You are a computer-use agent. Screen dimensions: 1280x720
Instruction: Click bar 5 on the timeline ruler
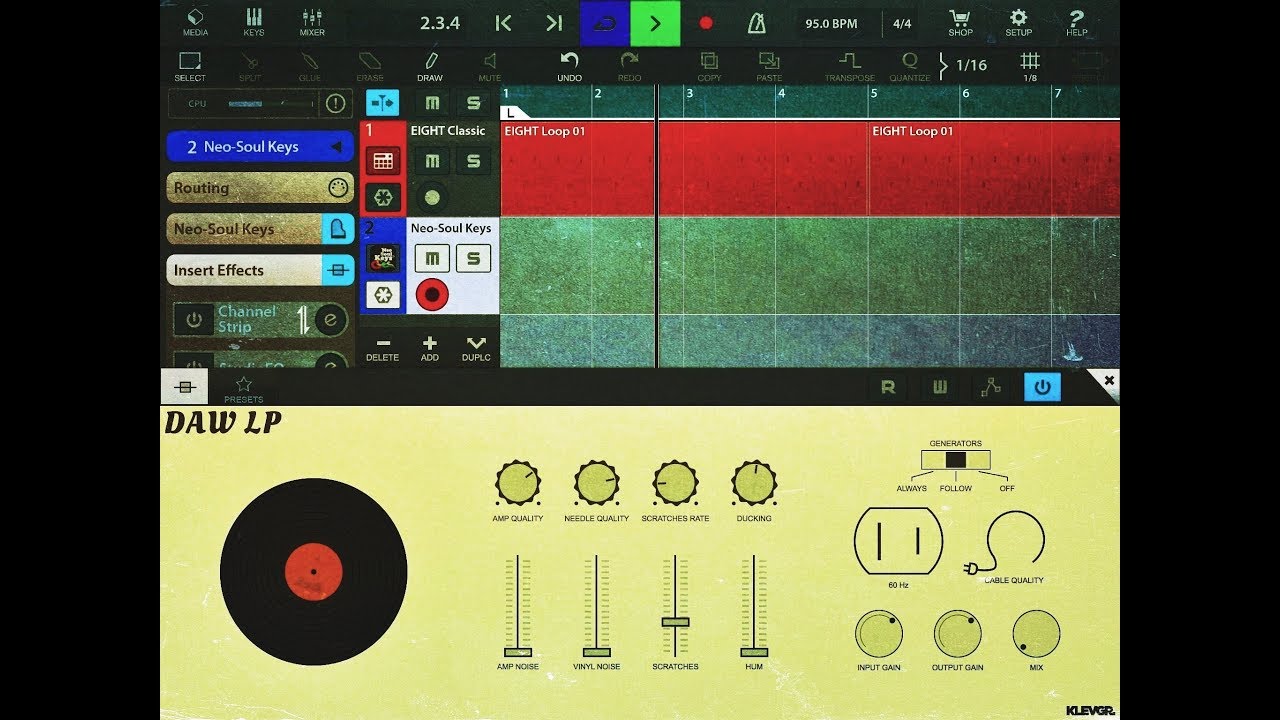873,94
